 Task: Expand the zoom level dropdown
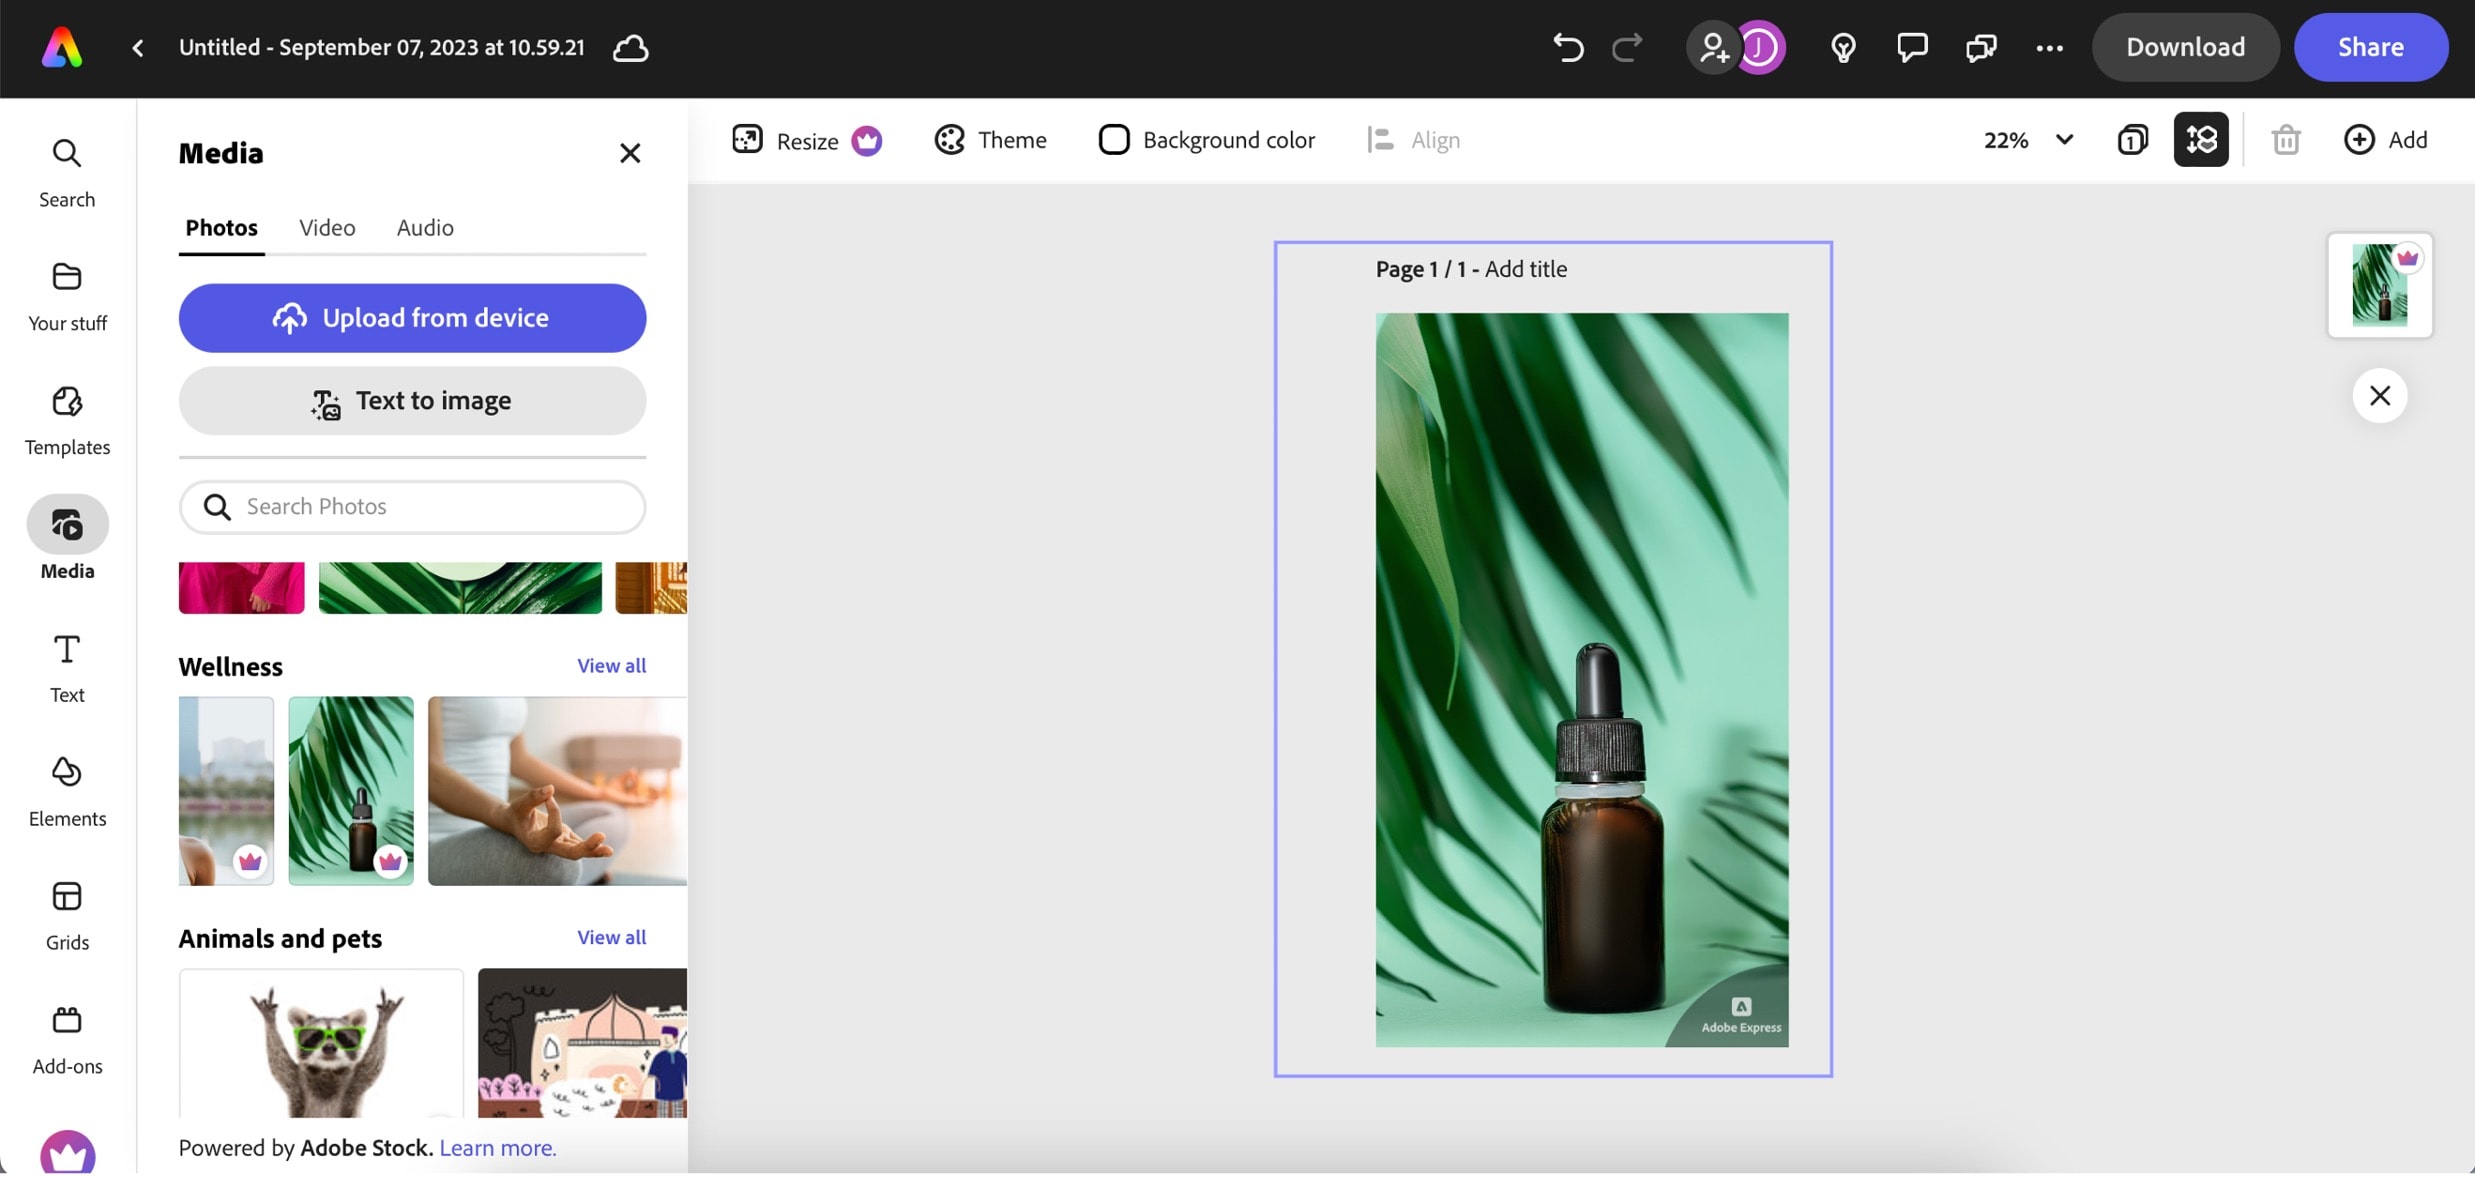2063,139
